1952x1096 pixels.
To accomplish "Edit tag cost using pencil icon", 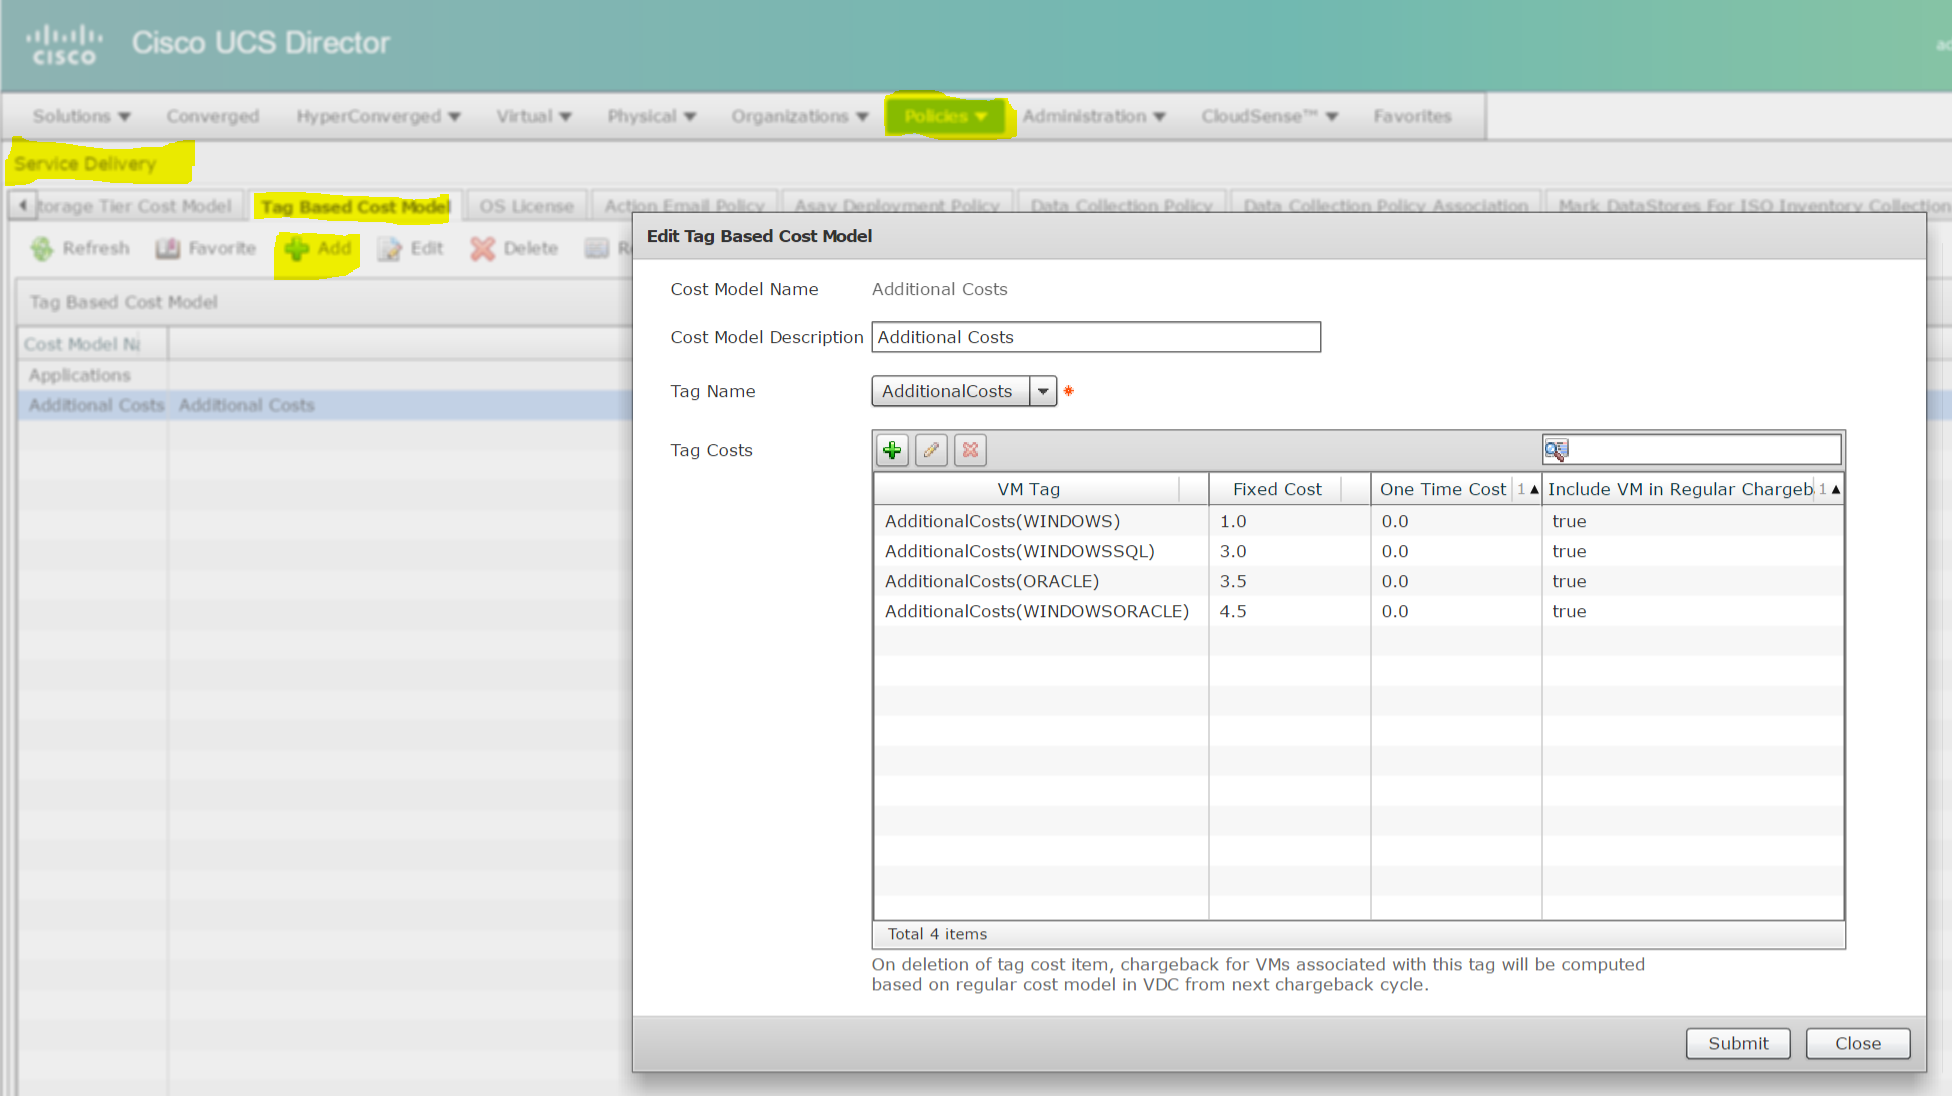I will 931,450.
